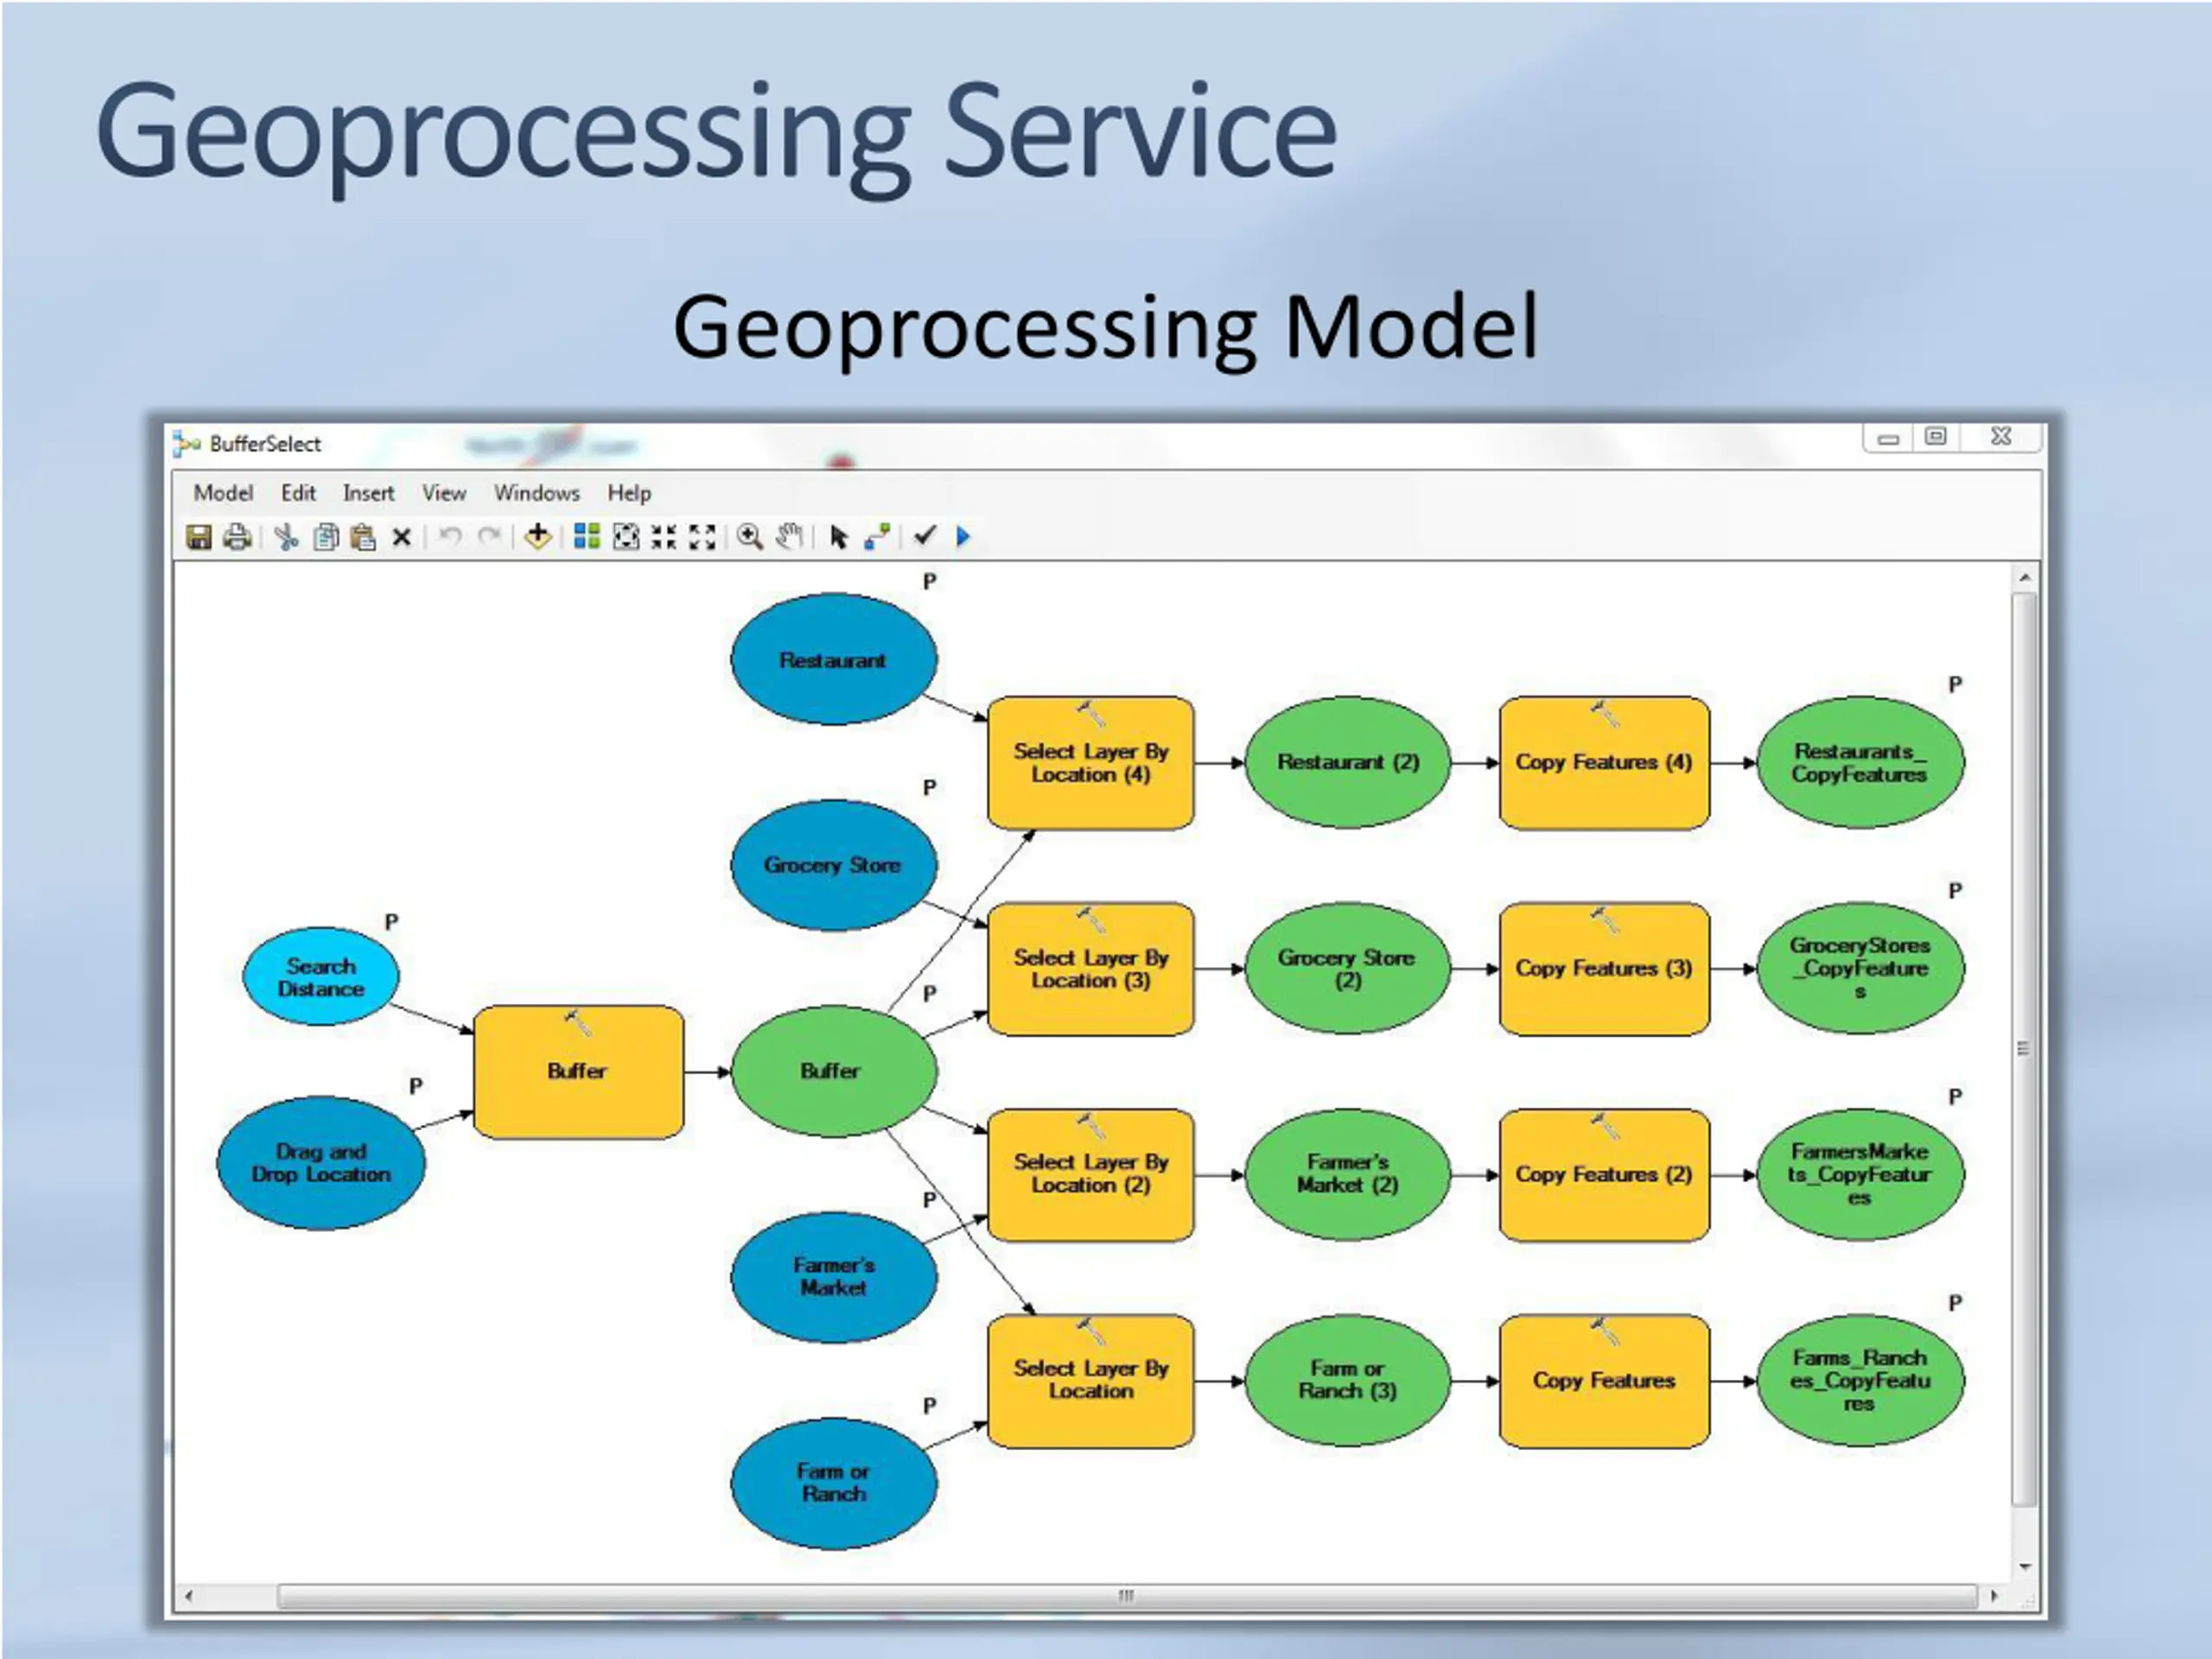This screenshot has height=1659, width=2212.
Task: Click the BufferSelect title bar model icon
Action: click(186, 443)
